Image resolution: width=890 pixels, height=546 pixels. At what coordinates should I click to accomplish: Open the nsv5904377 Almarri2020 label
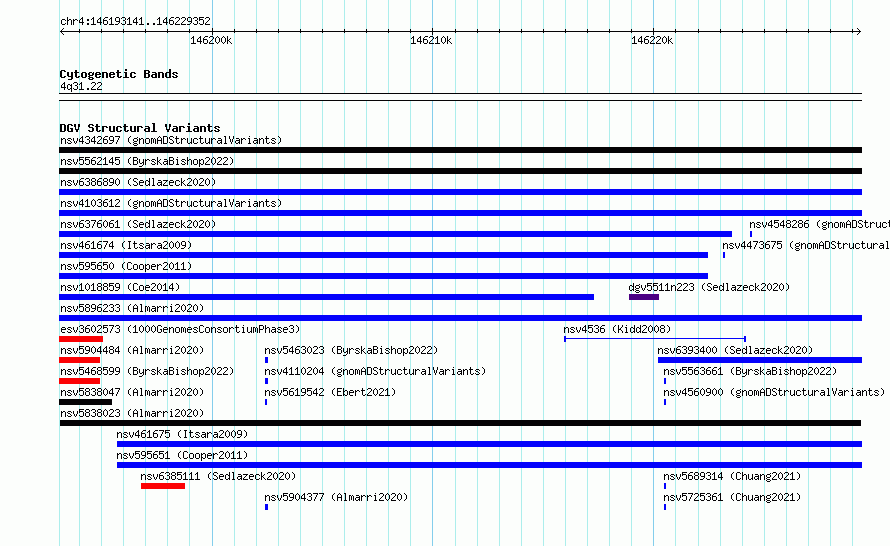(336, 497)
